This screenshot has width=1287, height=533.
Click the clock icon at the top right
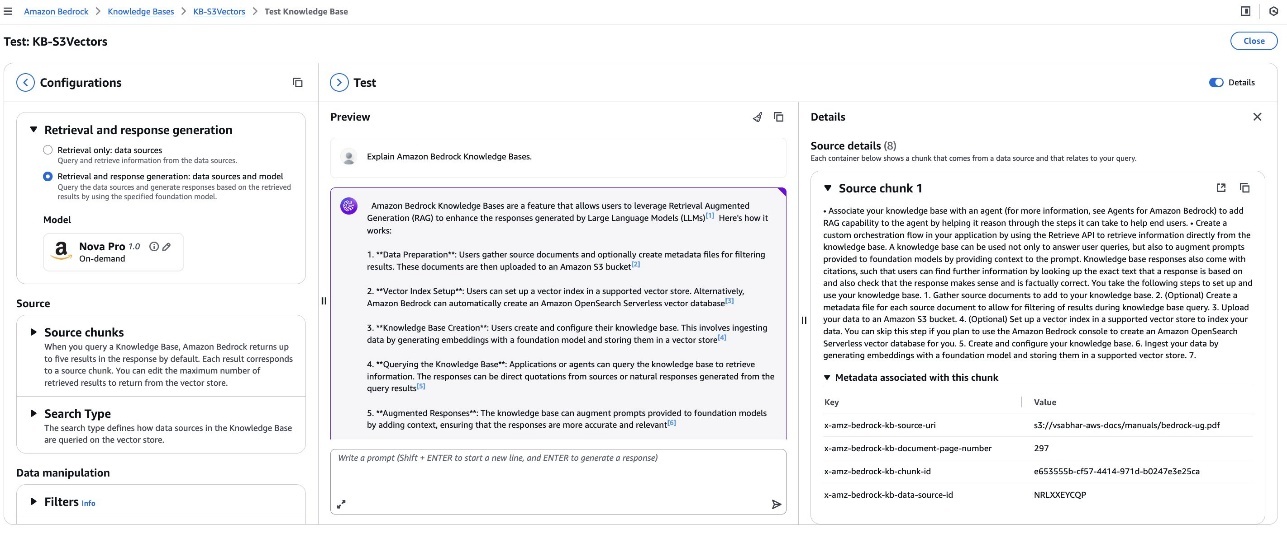[x=1274, y=11]
